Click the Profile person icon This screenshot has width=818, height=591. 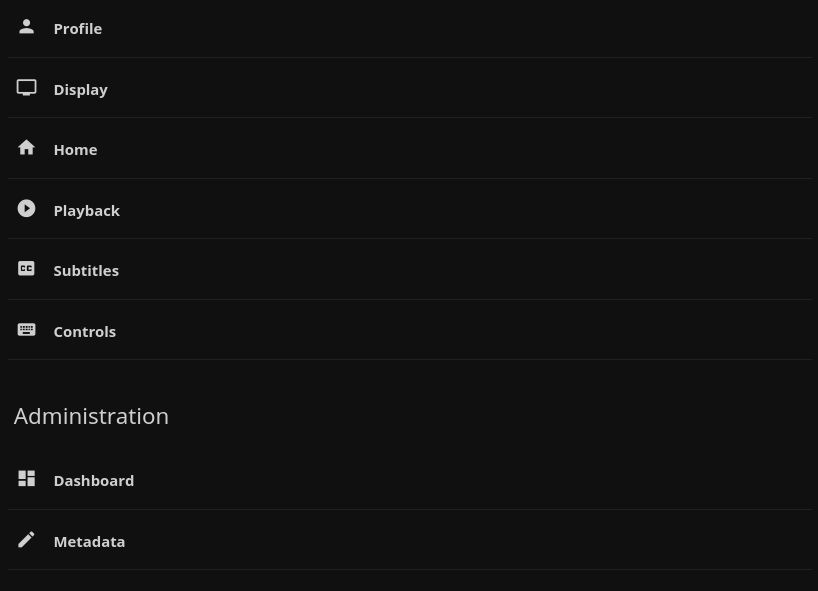pyautogui.click(x=27, y=28)
